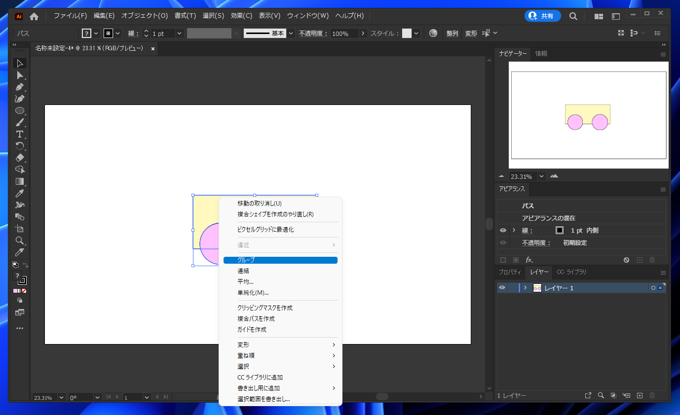Screen dimensions: 680x415
Task: Open the オブジェクト(O) menu
Action: [x=144, y=16]
